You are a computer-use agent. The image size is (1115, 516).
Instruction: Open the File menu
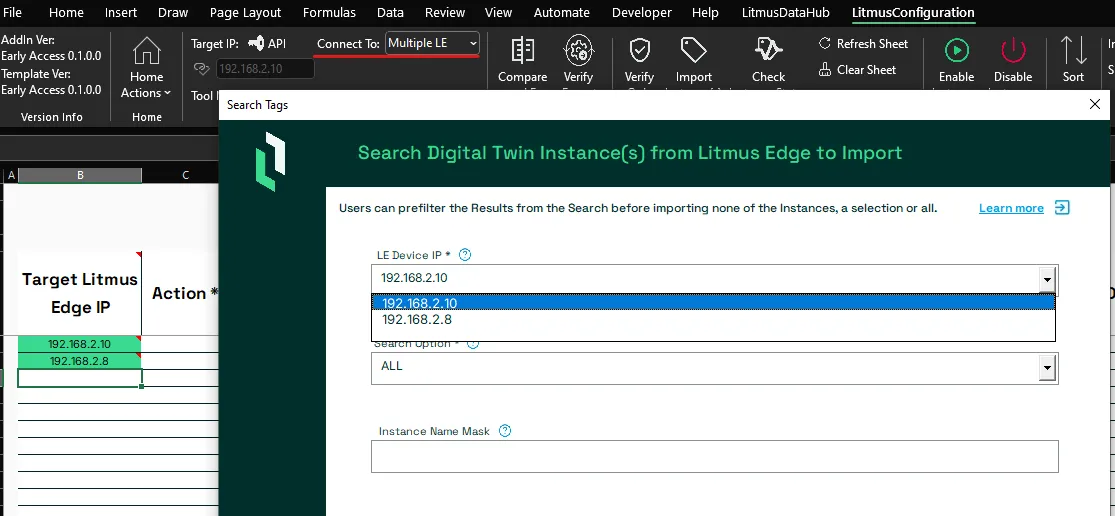point(12,13)
